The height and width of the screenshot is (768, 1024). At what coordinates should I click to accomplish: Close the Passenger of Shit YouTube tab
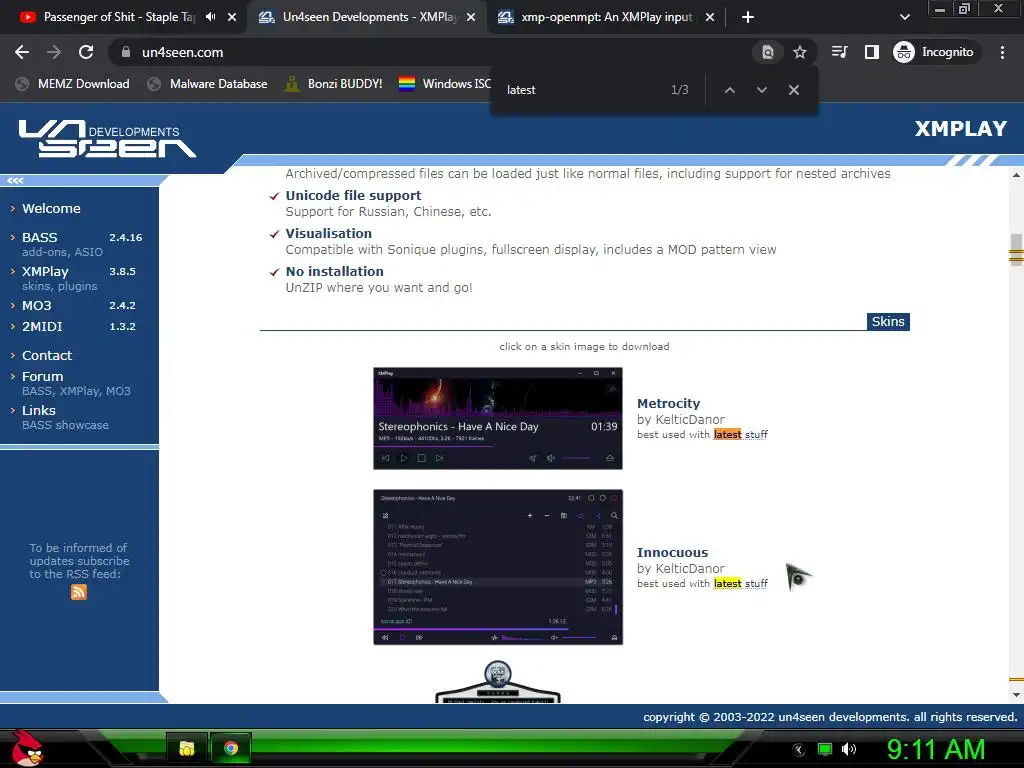coord(232,17)
